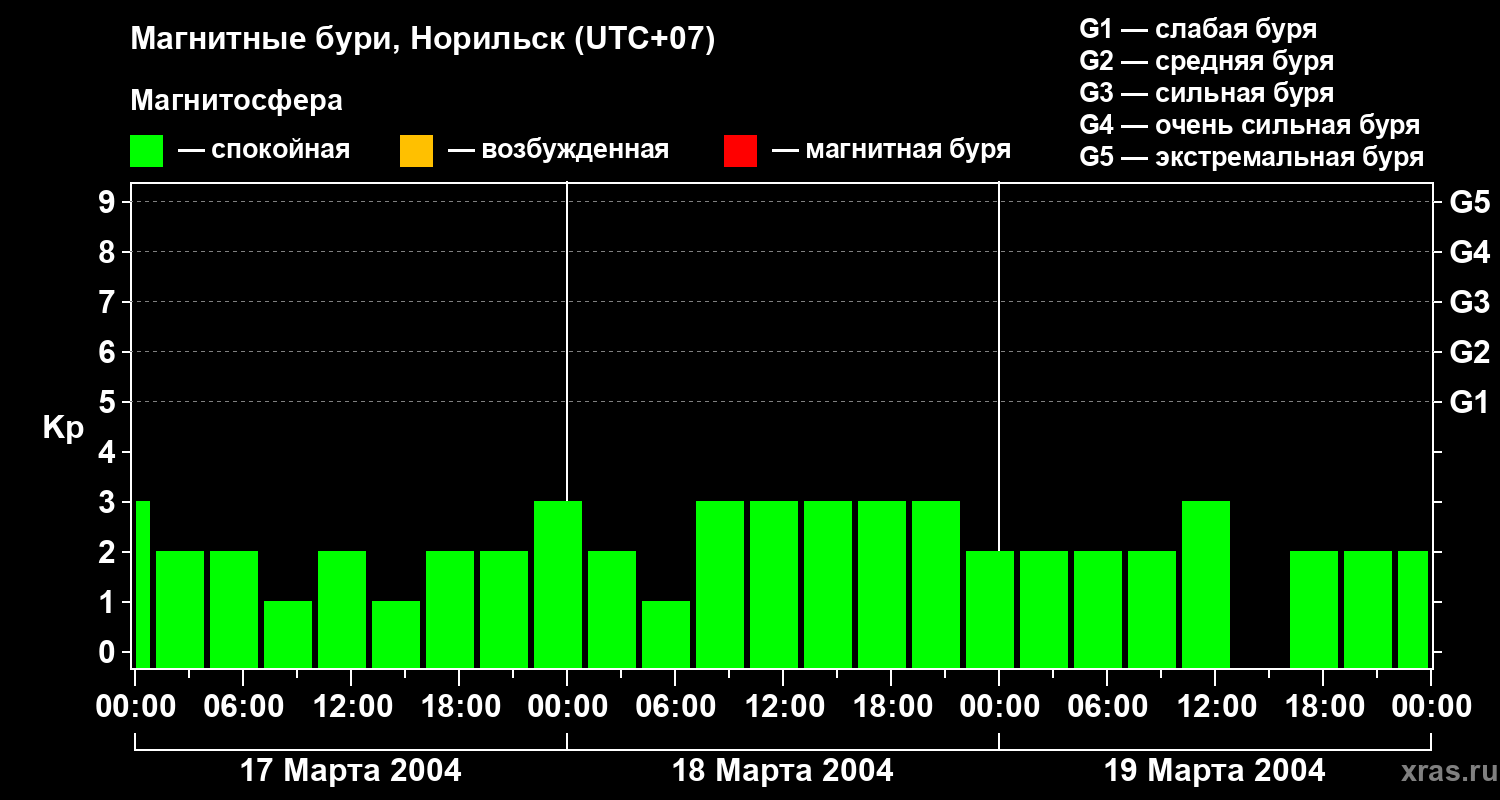Viewport: 1500px width, 800px height.
Task: Click the '— спокойная' legend label
Action: tap(264, 150)
